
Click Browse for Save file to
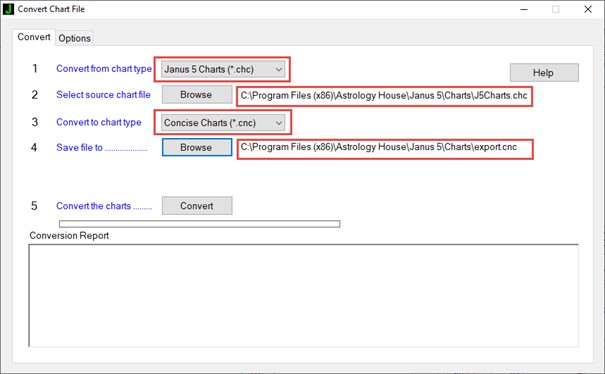197,147
